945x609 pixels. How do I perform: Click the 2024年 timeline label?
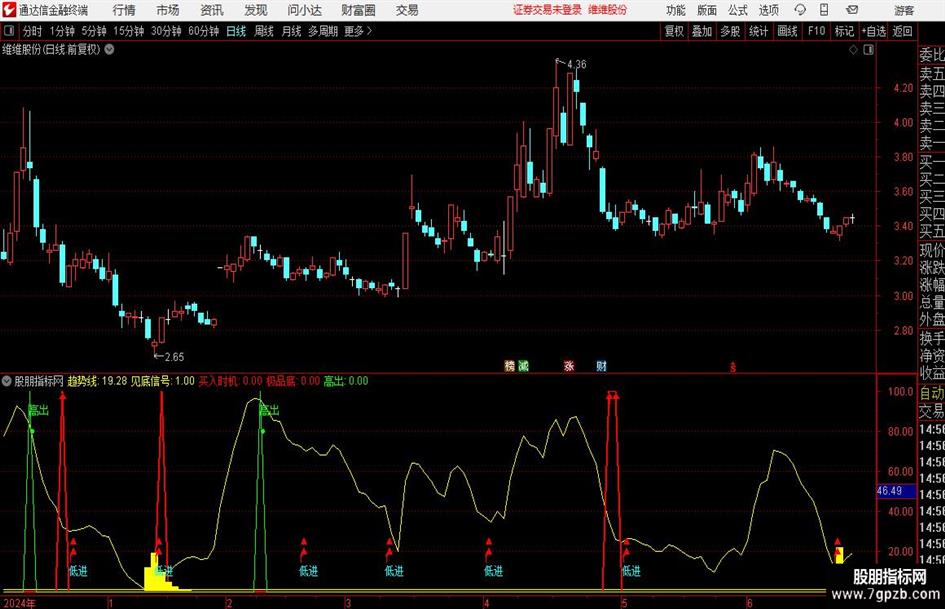[x=19, y=602]
